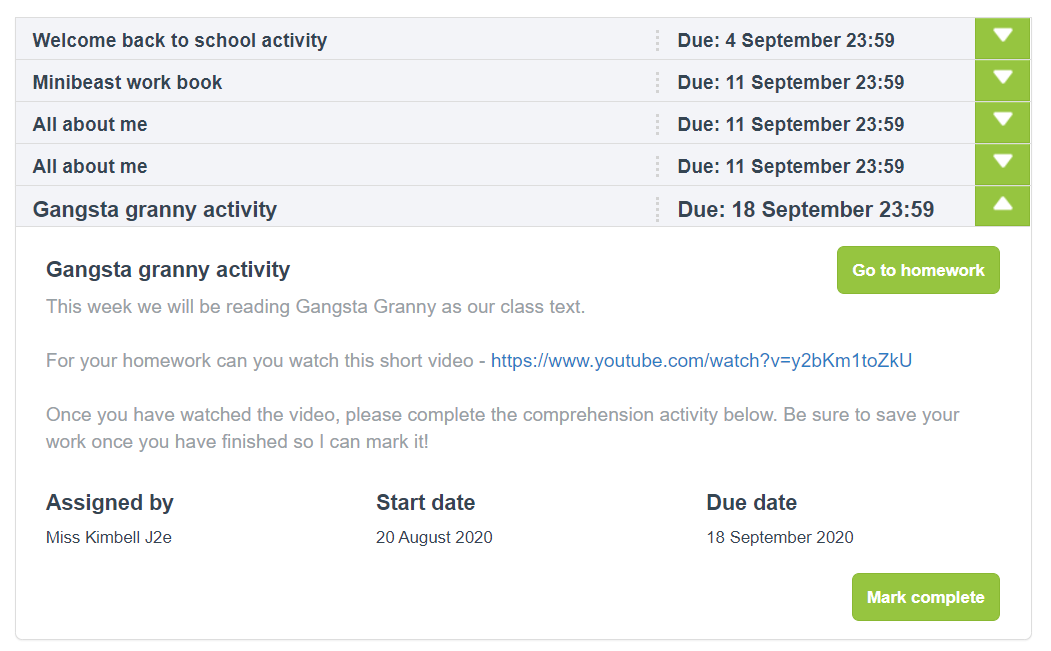Click dotted divider in Gangsta granny row
Screen dimensions: 1051x651
(657, 210)
